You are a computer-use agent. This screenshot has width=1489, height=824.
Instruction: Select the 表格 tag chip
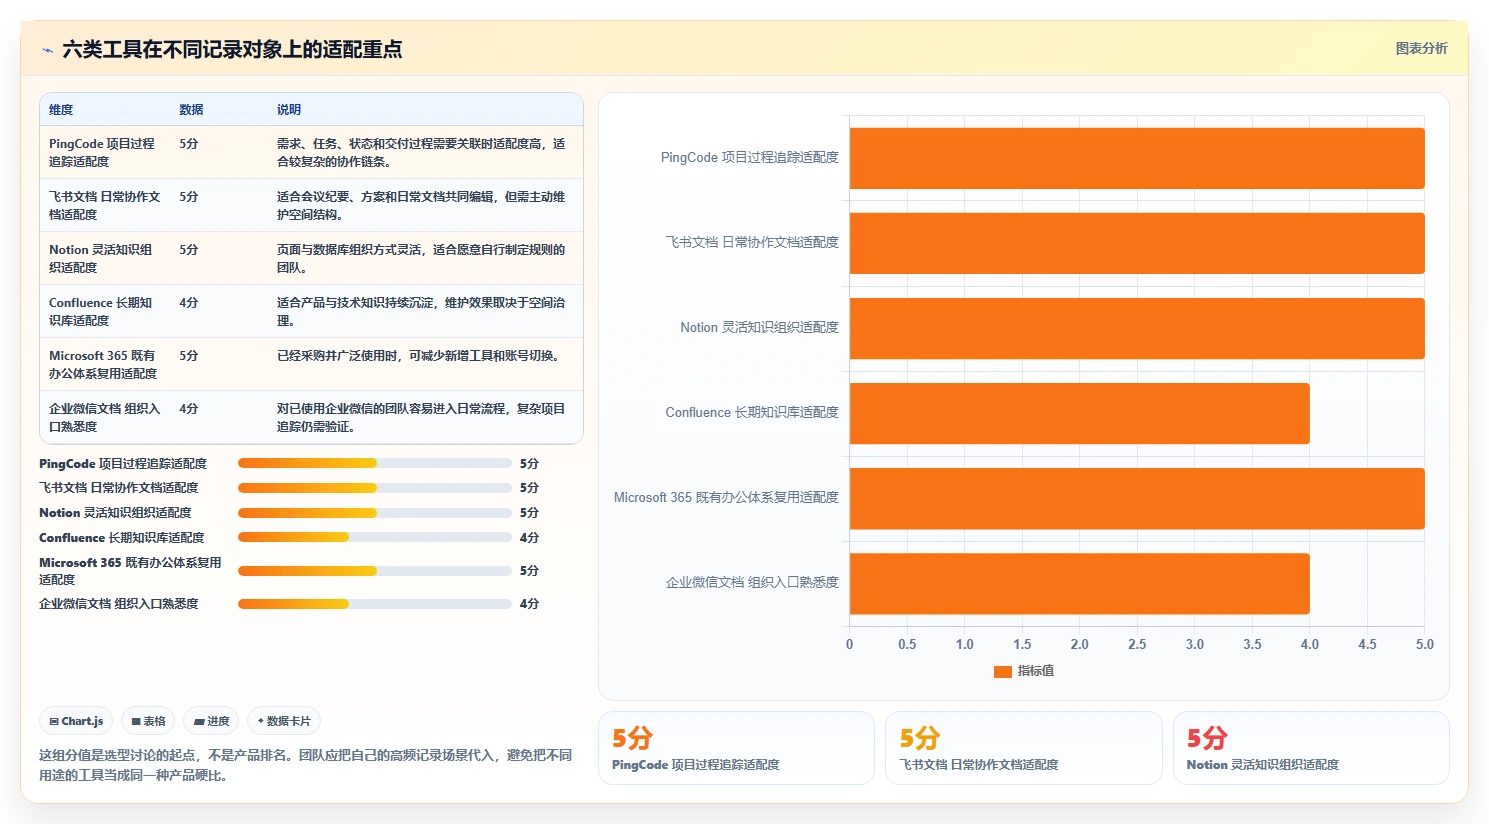(x=148, y=721)
